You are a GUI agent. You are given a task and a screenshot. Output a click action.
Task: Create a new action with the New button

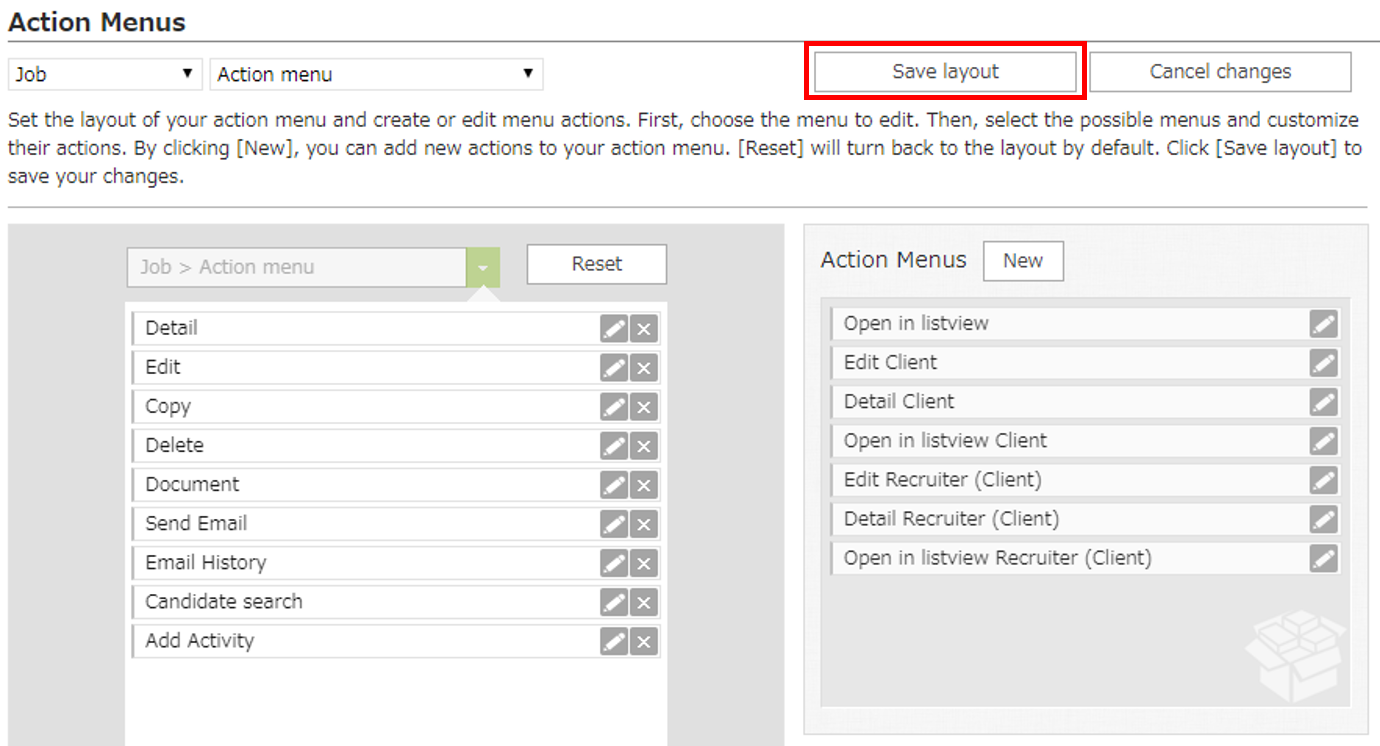[x=1023, y=260]
